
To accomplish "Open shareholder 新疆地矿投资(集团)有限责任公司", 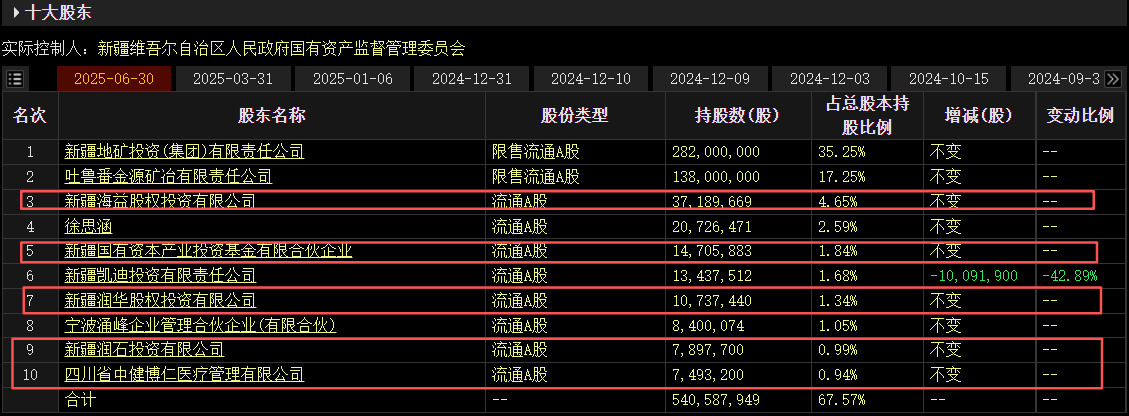I will [184, 152].
